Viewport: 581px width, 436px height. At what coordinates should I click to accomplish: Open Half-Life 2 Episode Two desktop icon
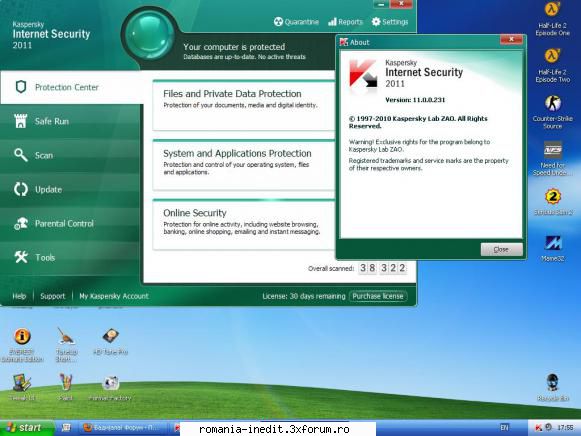pyautogui.click(x=552, y=65)
